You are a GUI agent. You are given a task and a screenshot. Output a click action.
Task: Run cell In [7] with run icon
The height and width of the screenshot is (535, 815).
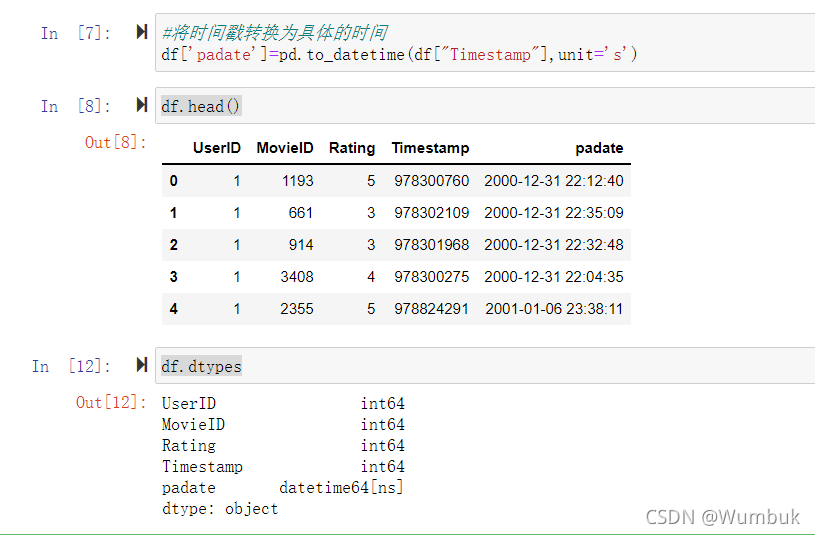[142, 32]
